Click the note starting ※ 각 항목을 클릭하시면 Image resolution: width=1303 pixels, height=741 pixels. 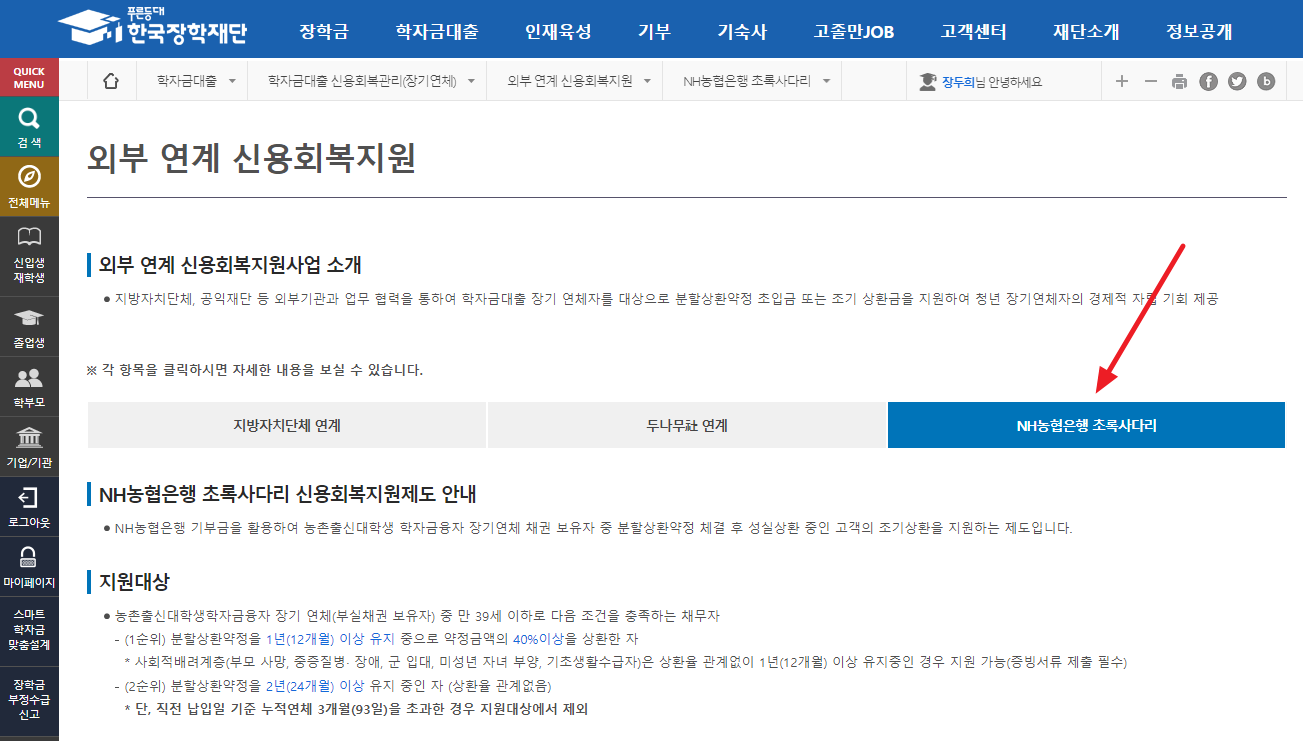click(x=255, y=370)
